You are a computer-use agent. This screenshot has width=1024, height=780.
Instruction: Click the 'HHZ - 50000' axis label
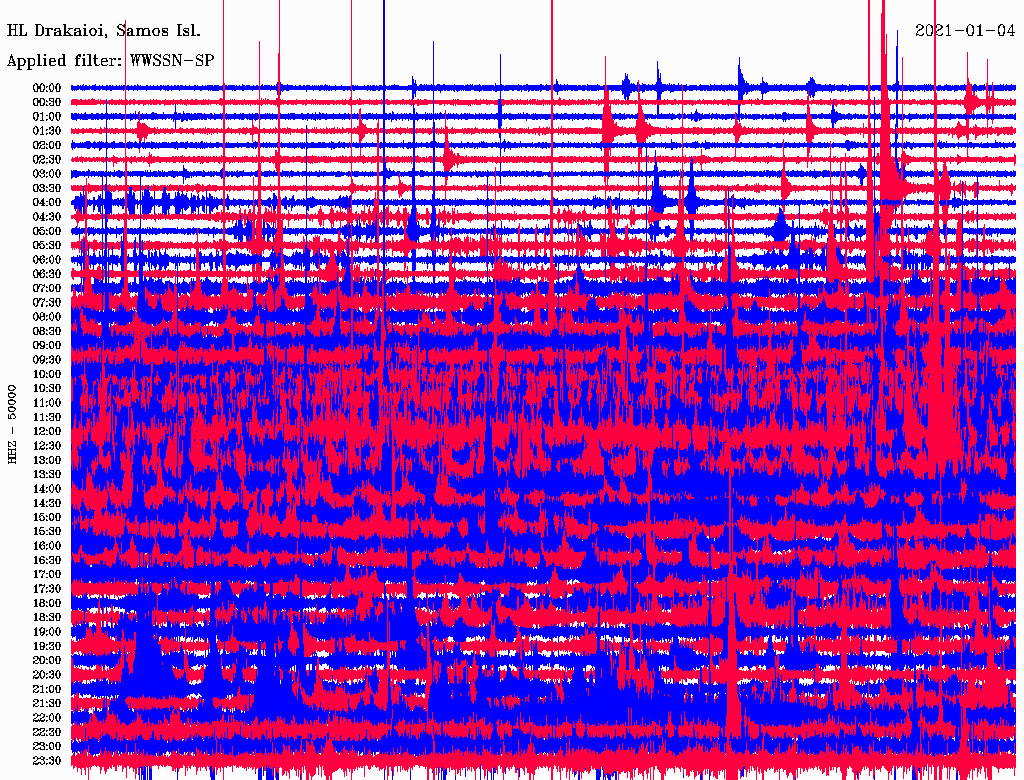12,424
